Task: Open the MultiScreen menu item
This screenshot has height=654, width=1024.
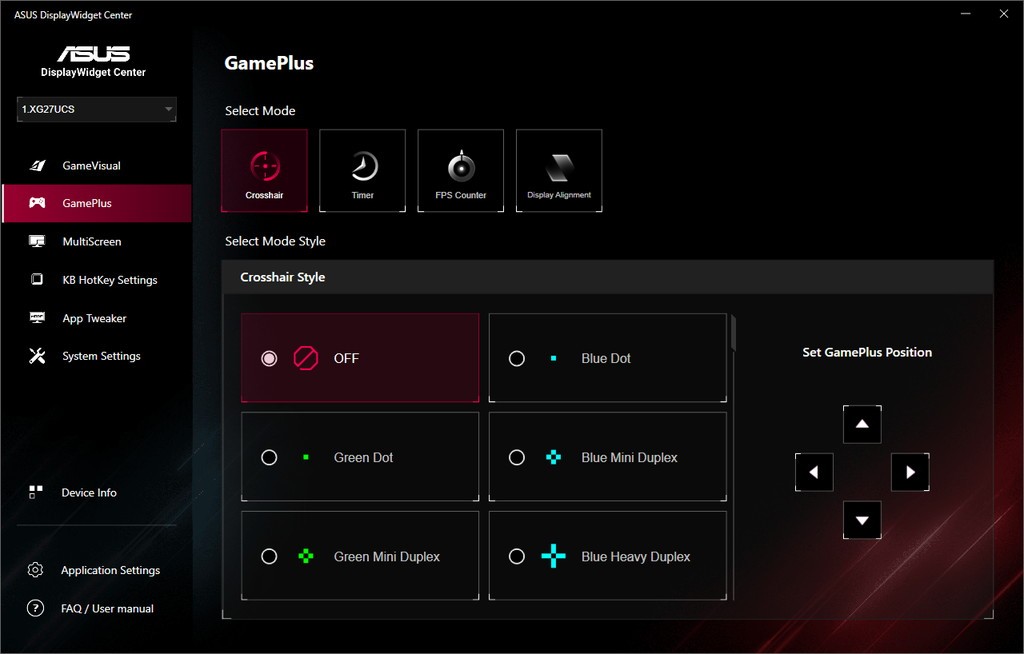Action: [x=97, y=241]
